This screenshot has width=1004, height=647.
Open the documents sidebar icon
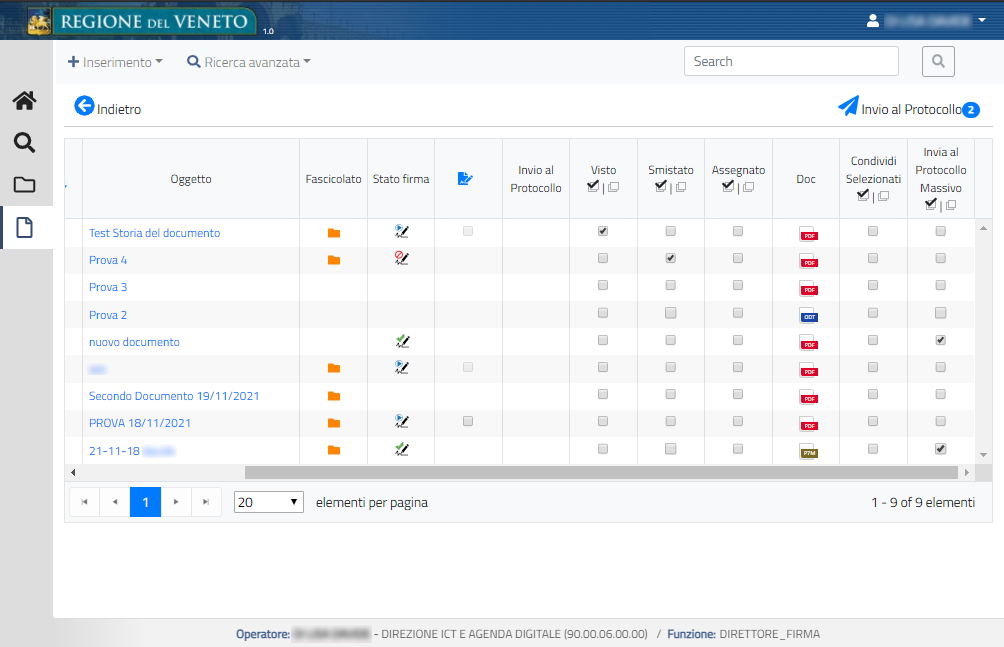(24, 227)
